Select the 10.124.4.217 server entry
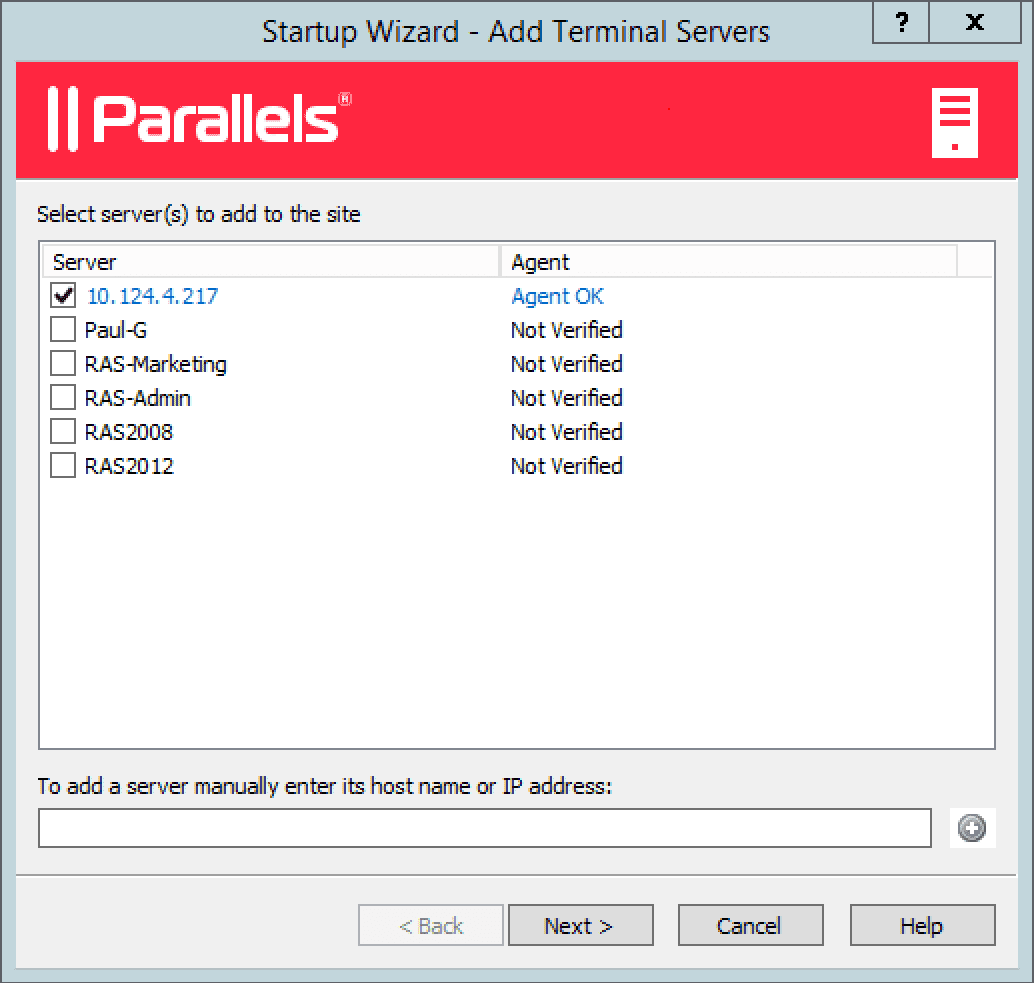This screenshot has width=1034, height=983. [152, 296]
